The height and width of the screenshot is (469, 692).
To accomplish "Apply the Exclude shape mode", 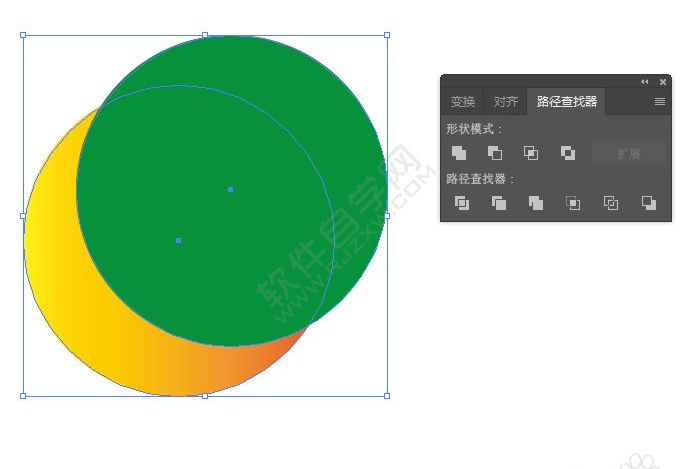I will point(568,153).
